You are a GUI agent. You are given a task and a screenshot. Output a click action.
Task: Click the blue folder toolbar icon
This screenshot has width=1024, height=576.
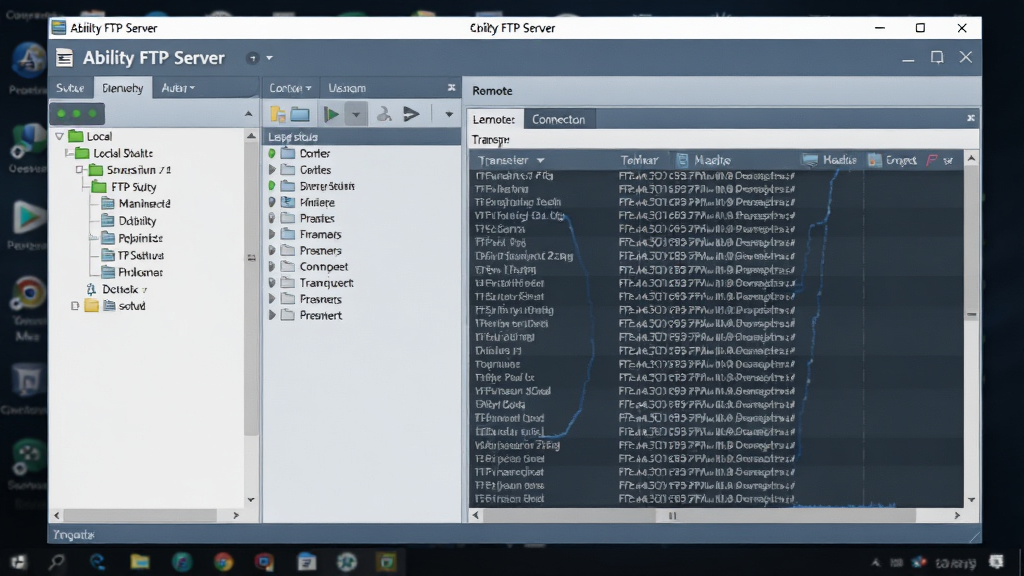300,114
